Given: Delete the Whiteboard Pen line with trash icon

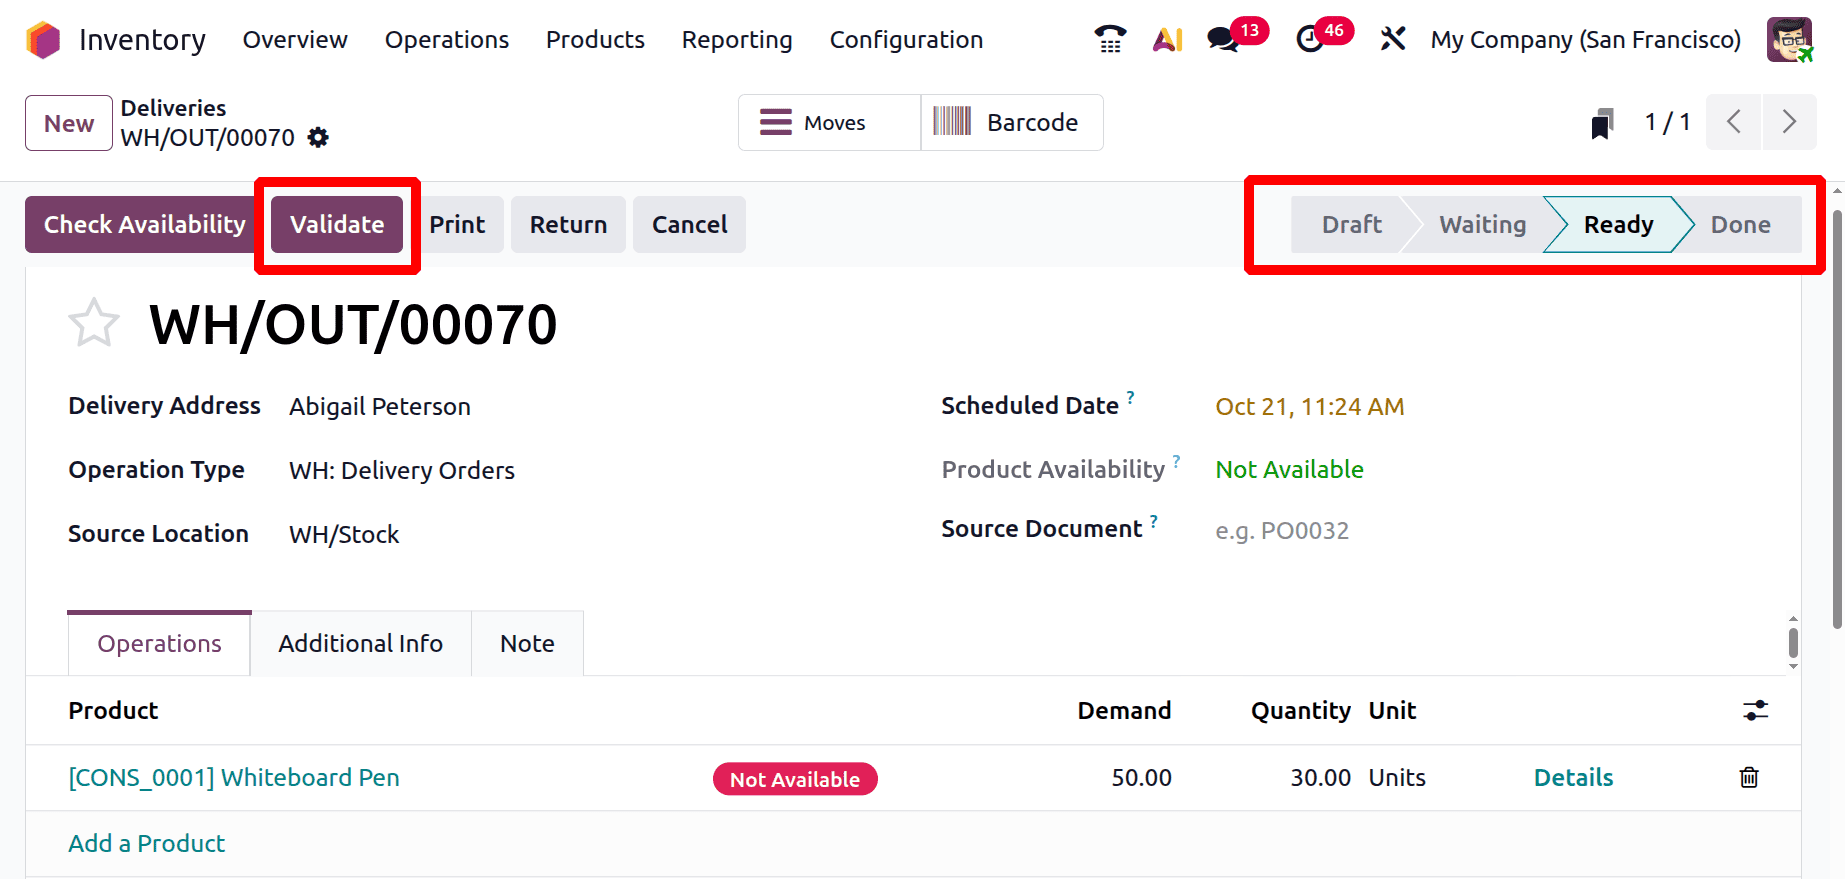Looking at the screenshot, I should pyautogui.click(x=1749, y=778).
